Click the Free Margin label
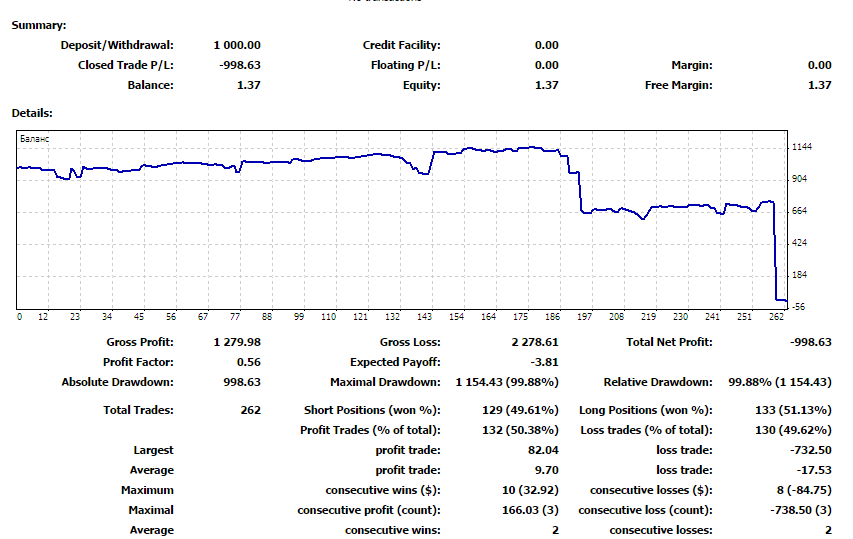 pyautogui.click(x=678, y=85)
